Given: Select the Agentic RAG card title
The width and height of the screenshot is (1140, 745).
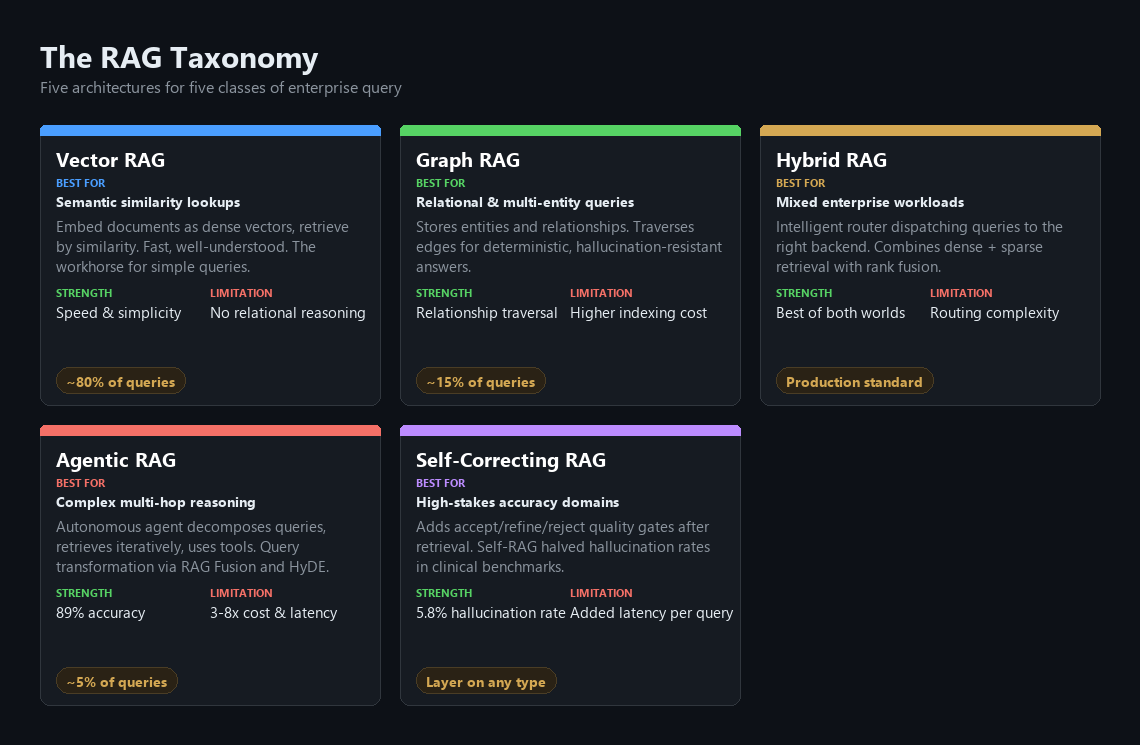Looking at the screenshot, I should pos(116,460).
